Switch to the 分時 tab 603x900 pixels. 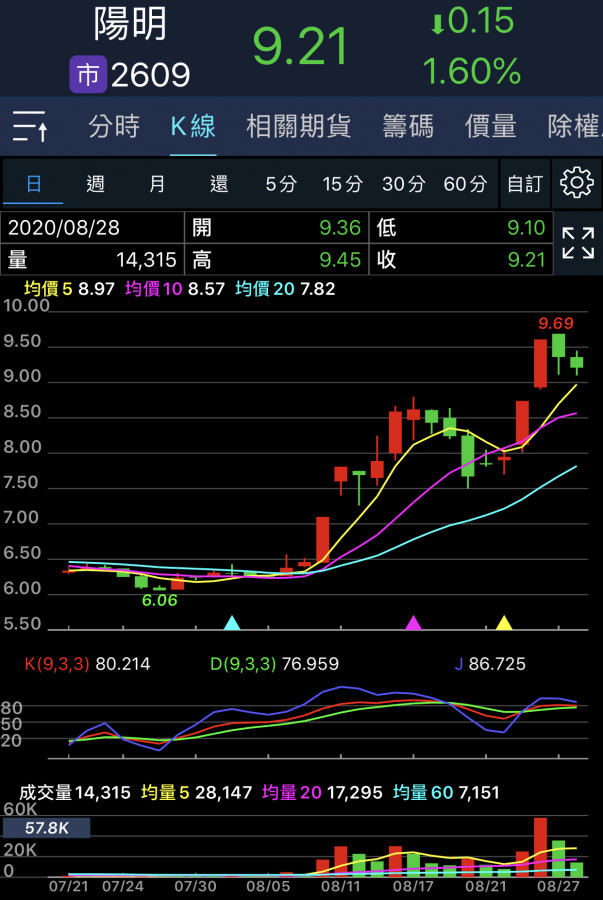tap(114, 126)
